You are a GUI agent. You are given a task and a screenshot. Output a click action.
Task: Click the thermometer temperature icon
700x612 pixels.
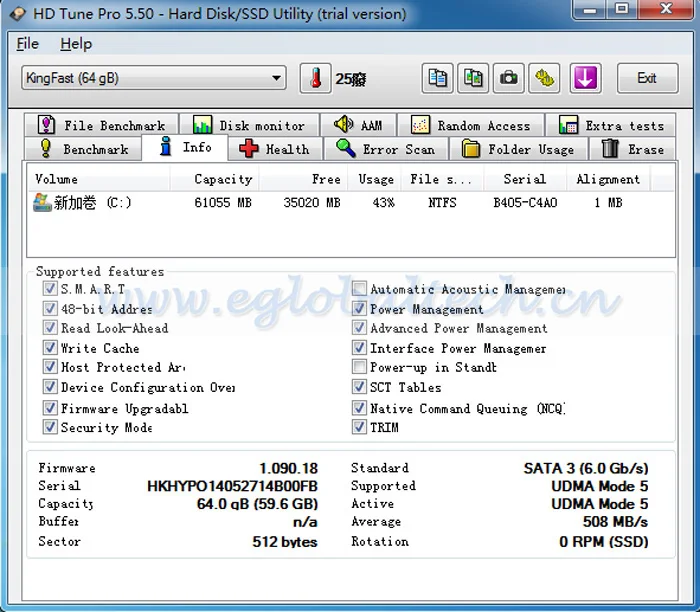316,79
